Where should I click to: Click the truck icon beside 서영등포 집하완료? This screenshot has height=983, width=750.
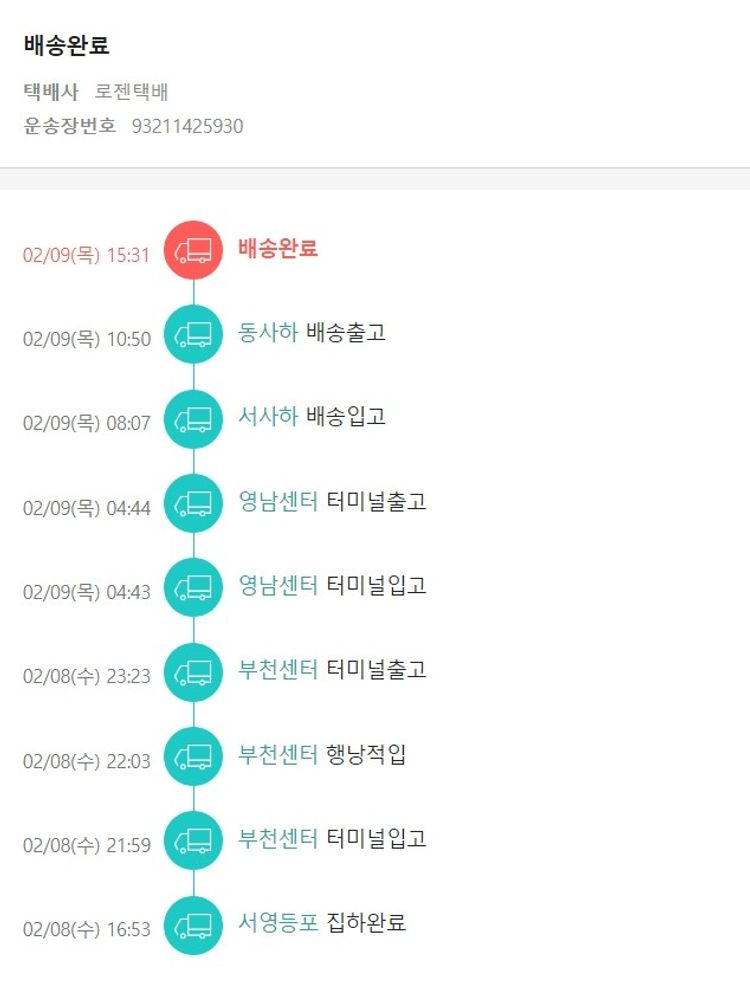point(194,925)
